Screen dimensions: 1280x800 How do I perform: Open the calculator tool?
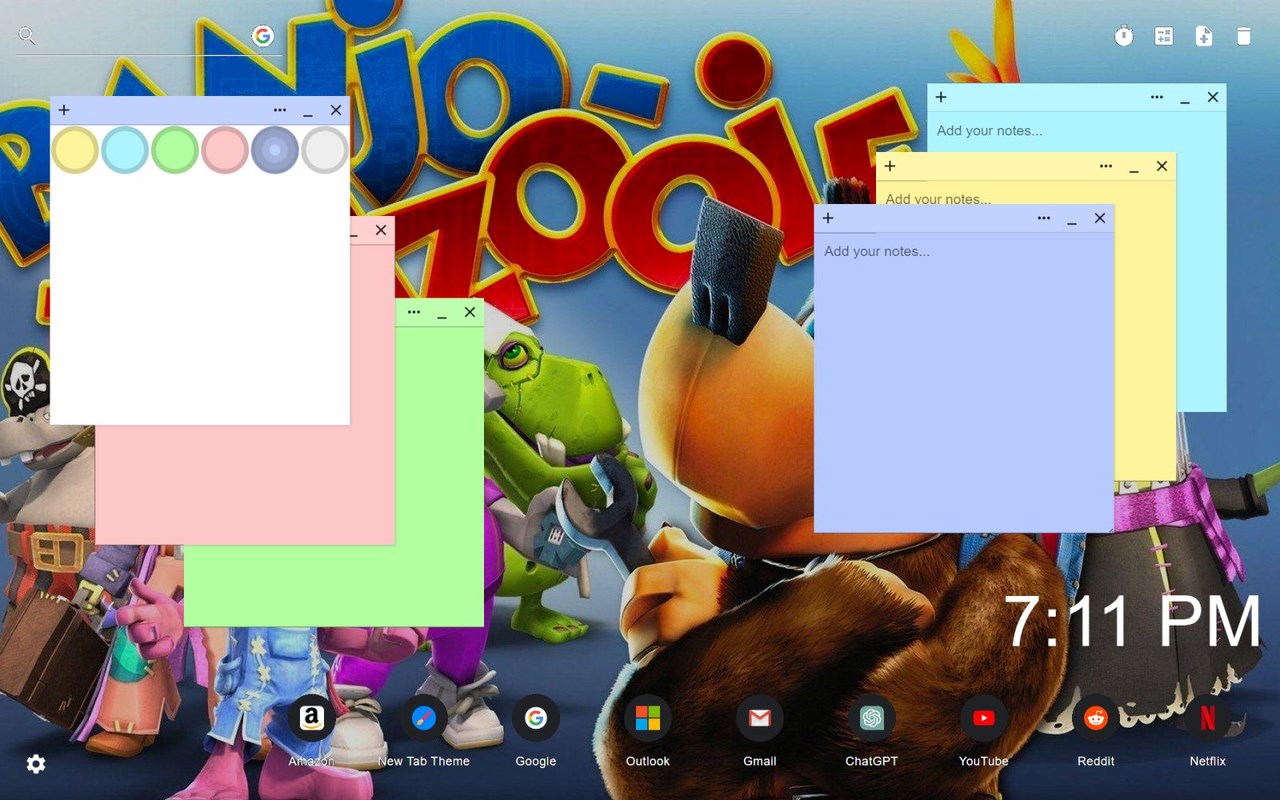tap(1164, 37)
